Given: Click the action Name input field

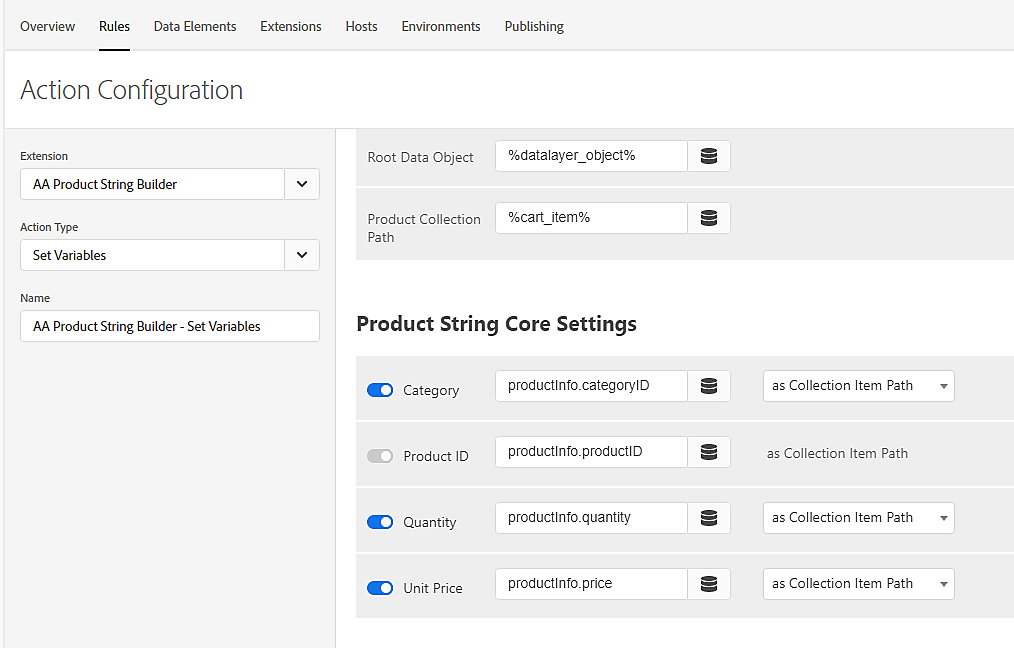Looking at the screenshot, I should click(170, 326).
